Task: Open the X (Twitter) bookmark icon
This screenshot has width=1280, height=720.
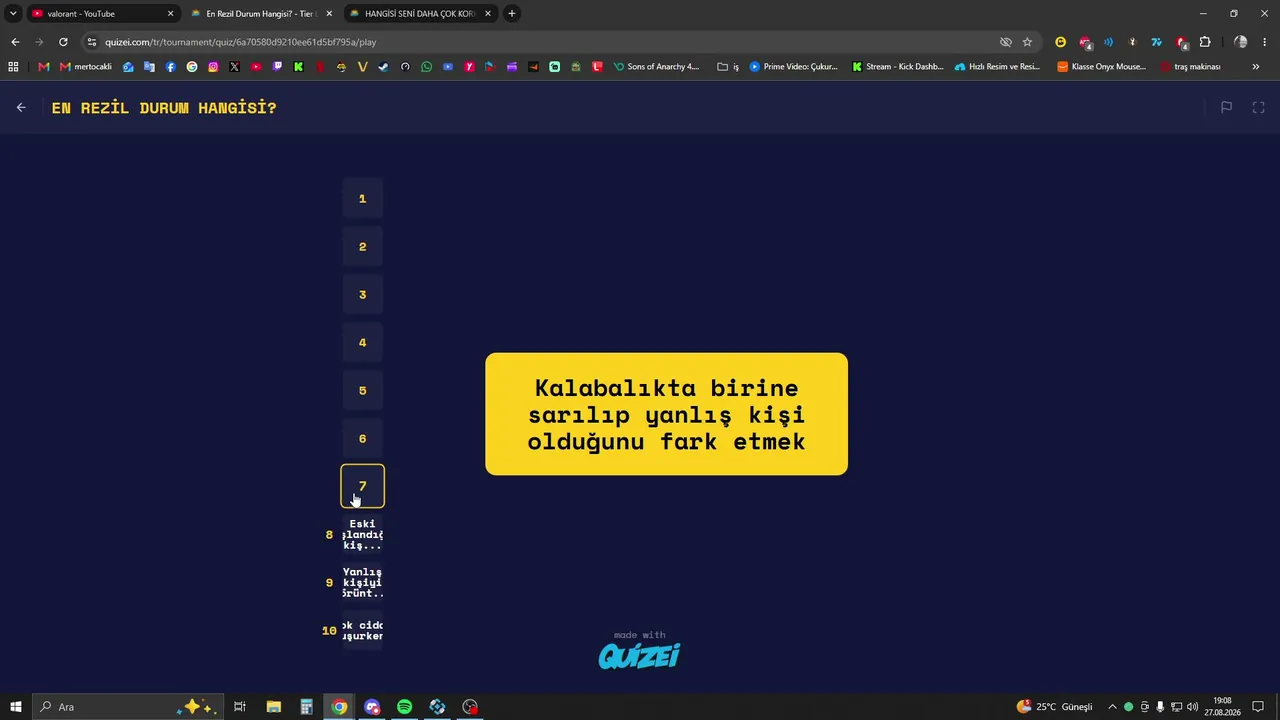Action: pos(234,67)
